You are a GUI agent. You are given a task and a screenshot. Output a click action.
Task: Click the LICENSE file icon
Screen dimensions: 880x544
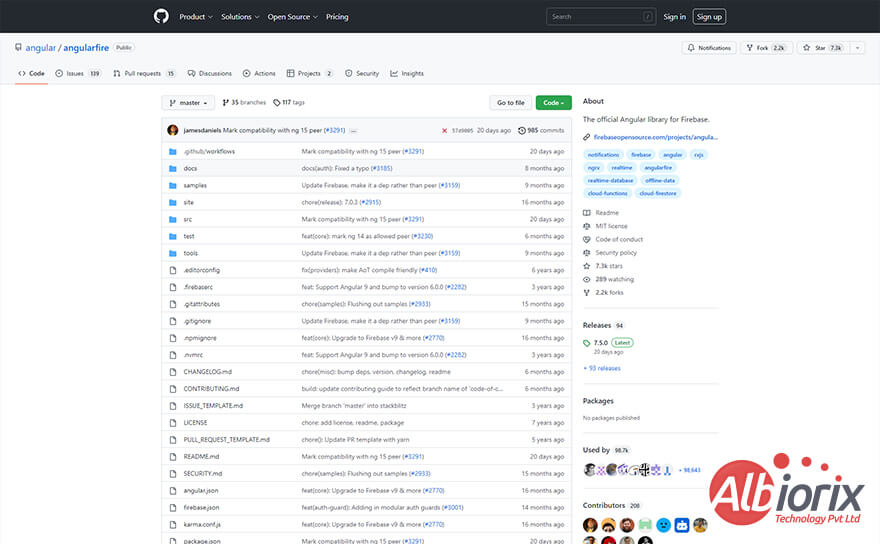coord(173,422)
